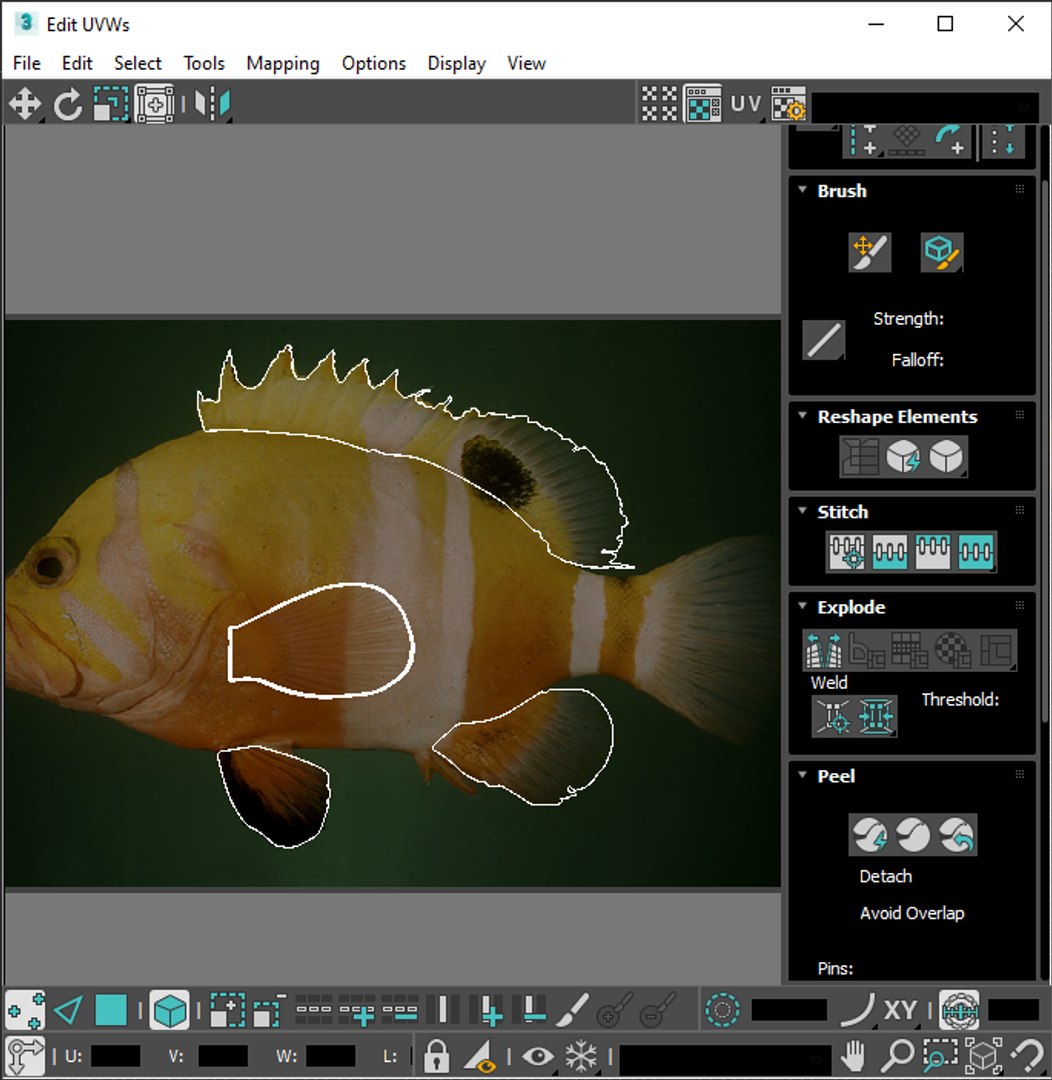This screenshot has height=1080, width=1052.
Task: Click Shrink UV Selection icon
Action: point(269,1010)
